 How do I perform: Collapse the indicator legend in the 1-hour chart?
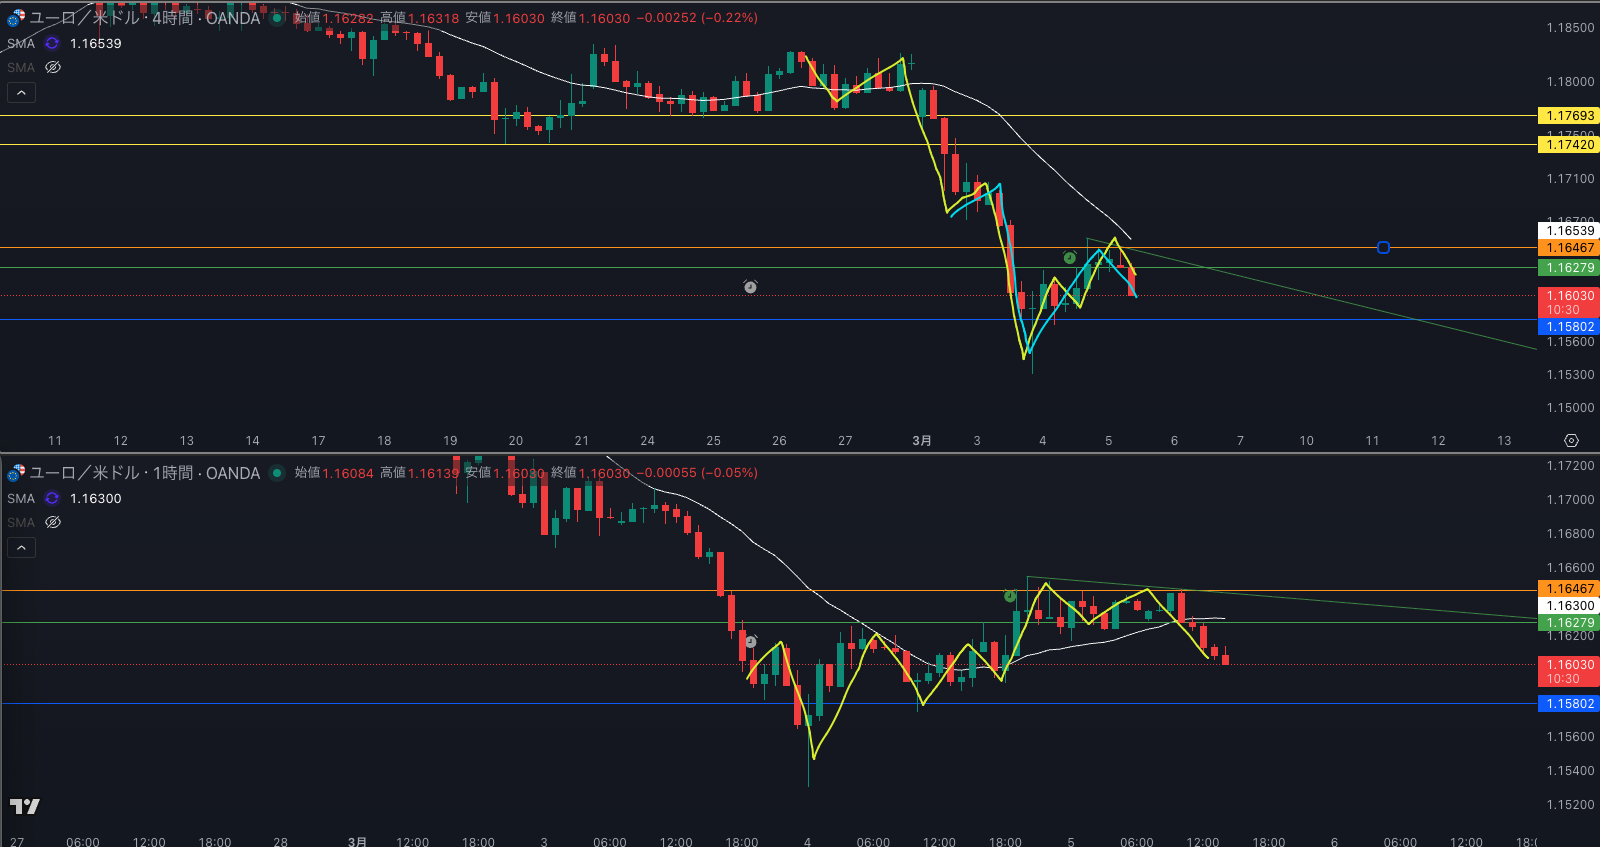[x=22, y=548]
